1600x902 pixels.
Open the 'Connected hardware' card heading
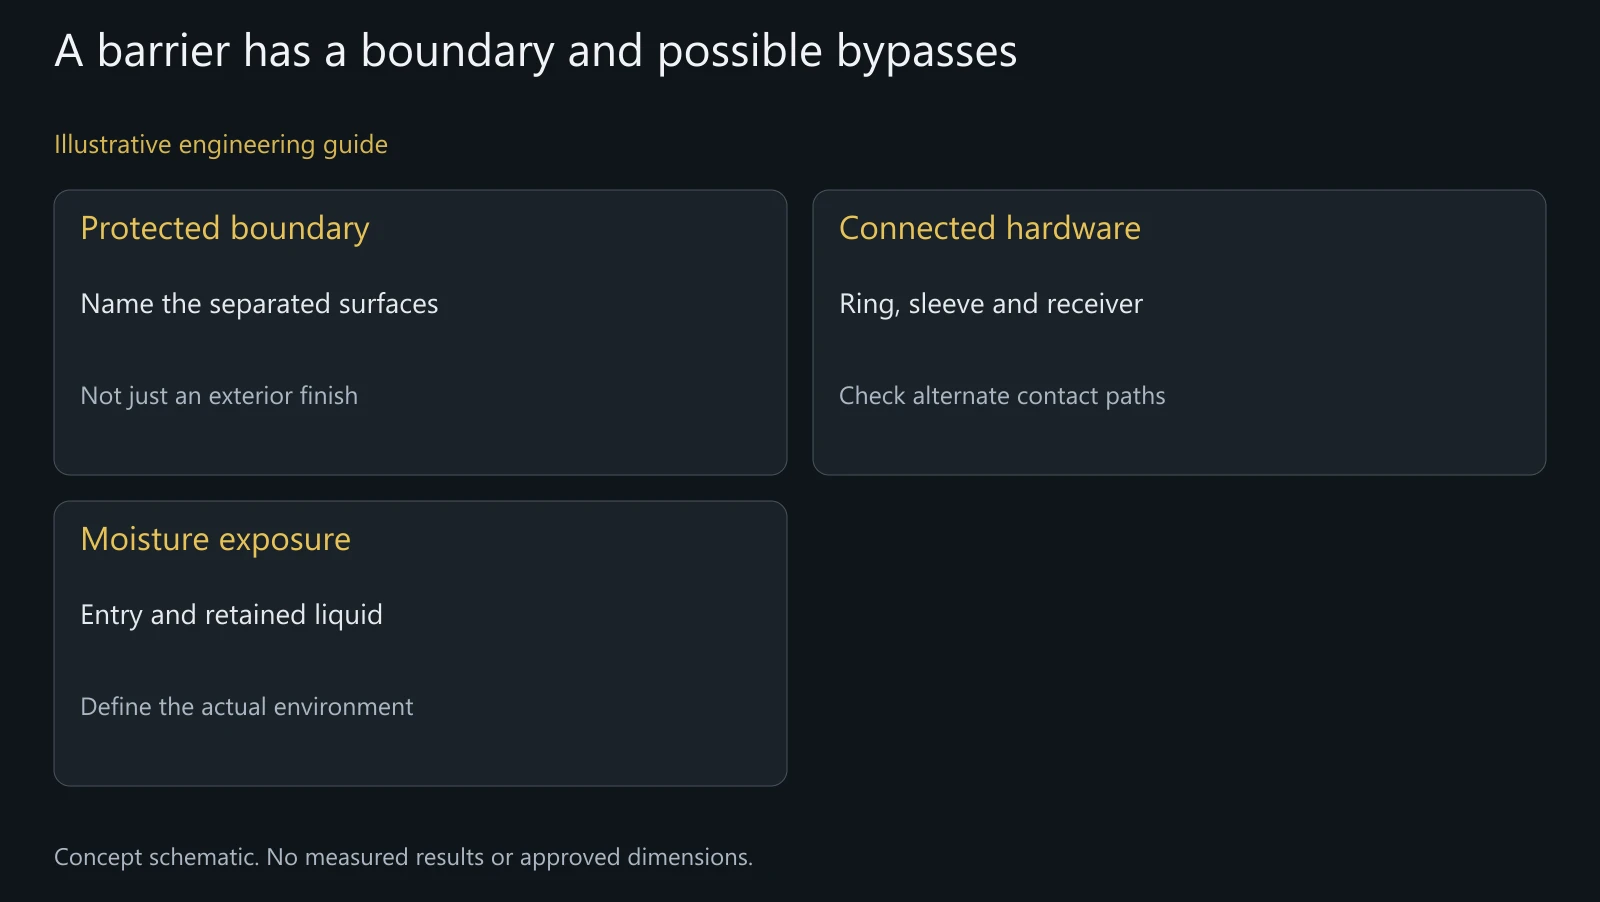(x=990, y=228)
